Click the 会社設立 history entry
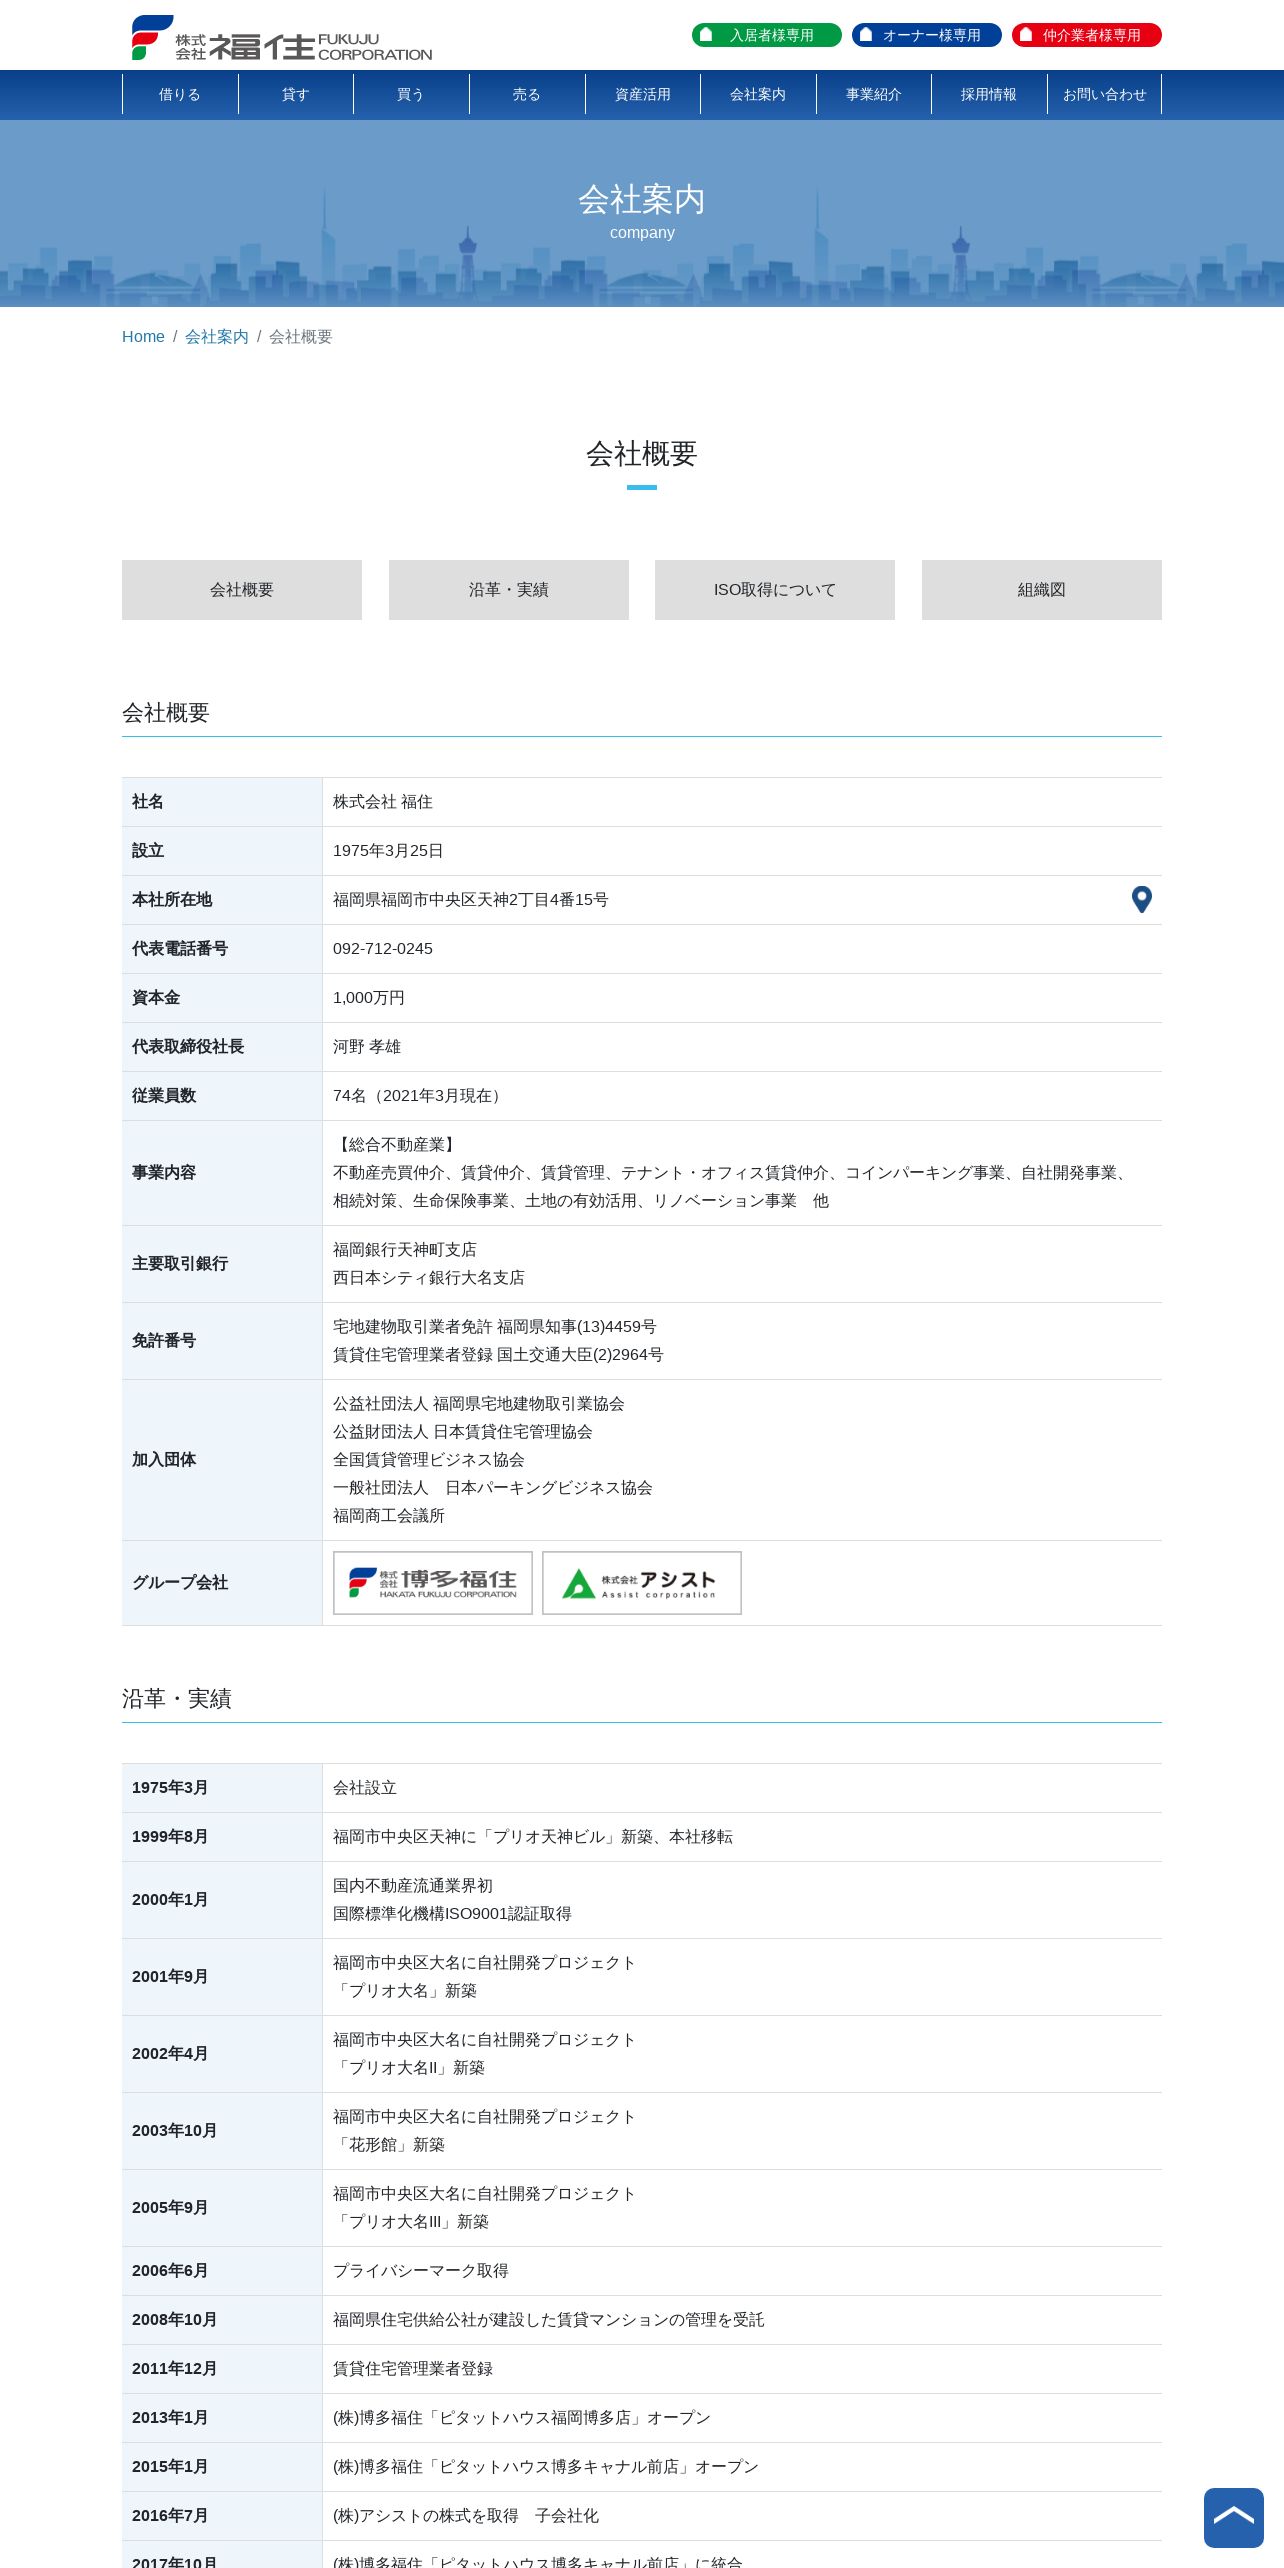The height and width of the screenshot is (2568, 1284). (x=365, y=1787)
